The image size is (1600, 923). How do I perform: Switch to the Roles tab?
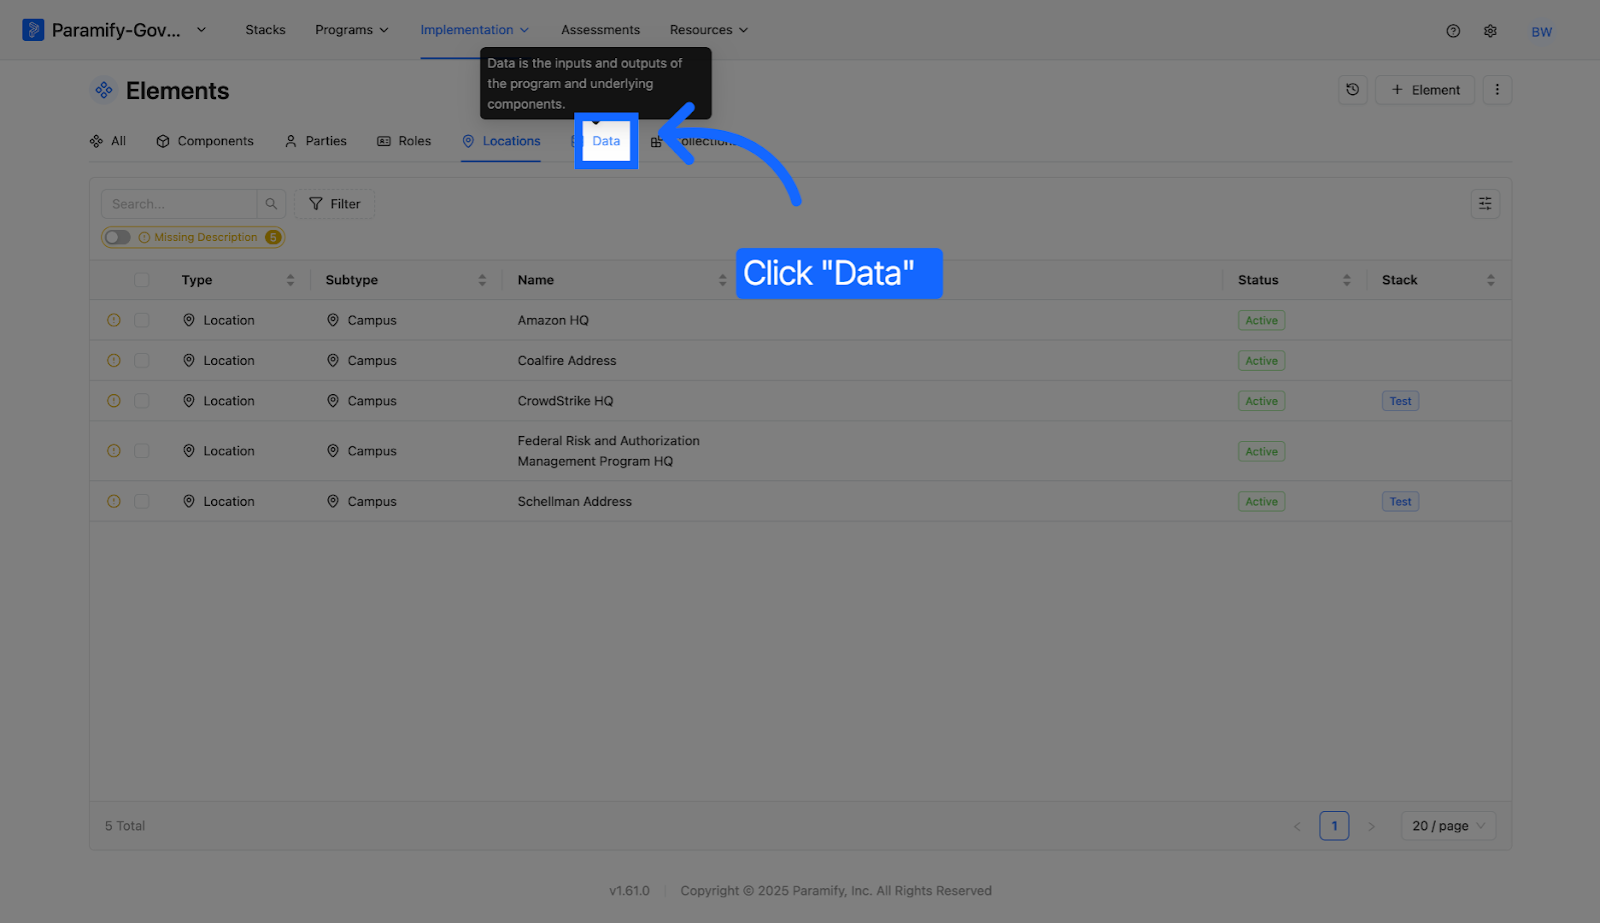[x=404, y=141]
